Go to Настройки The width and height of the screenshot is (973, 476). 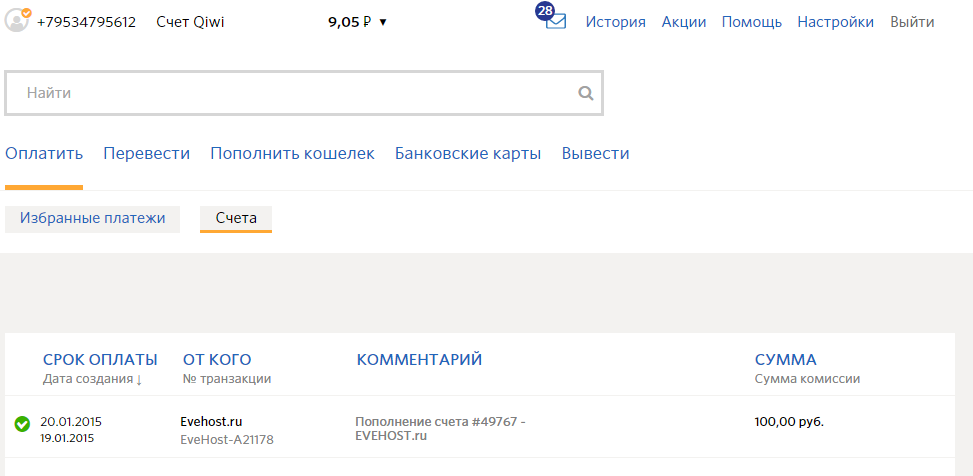(835, 22)
